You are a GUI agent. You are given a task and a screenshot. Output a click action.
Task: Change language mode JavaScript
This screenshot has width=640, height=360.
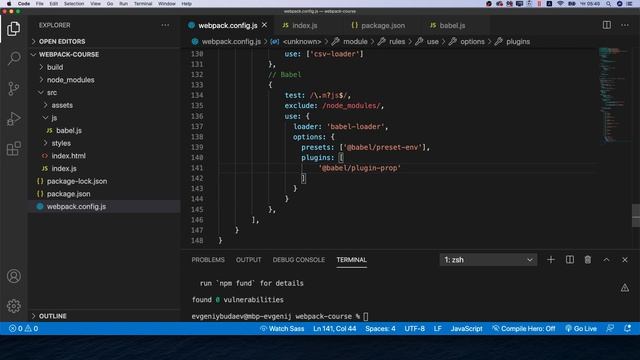tap(466, 329)
